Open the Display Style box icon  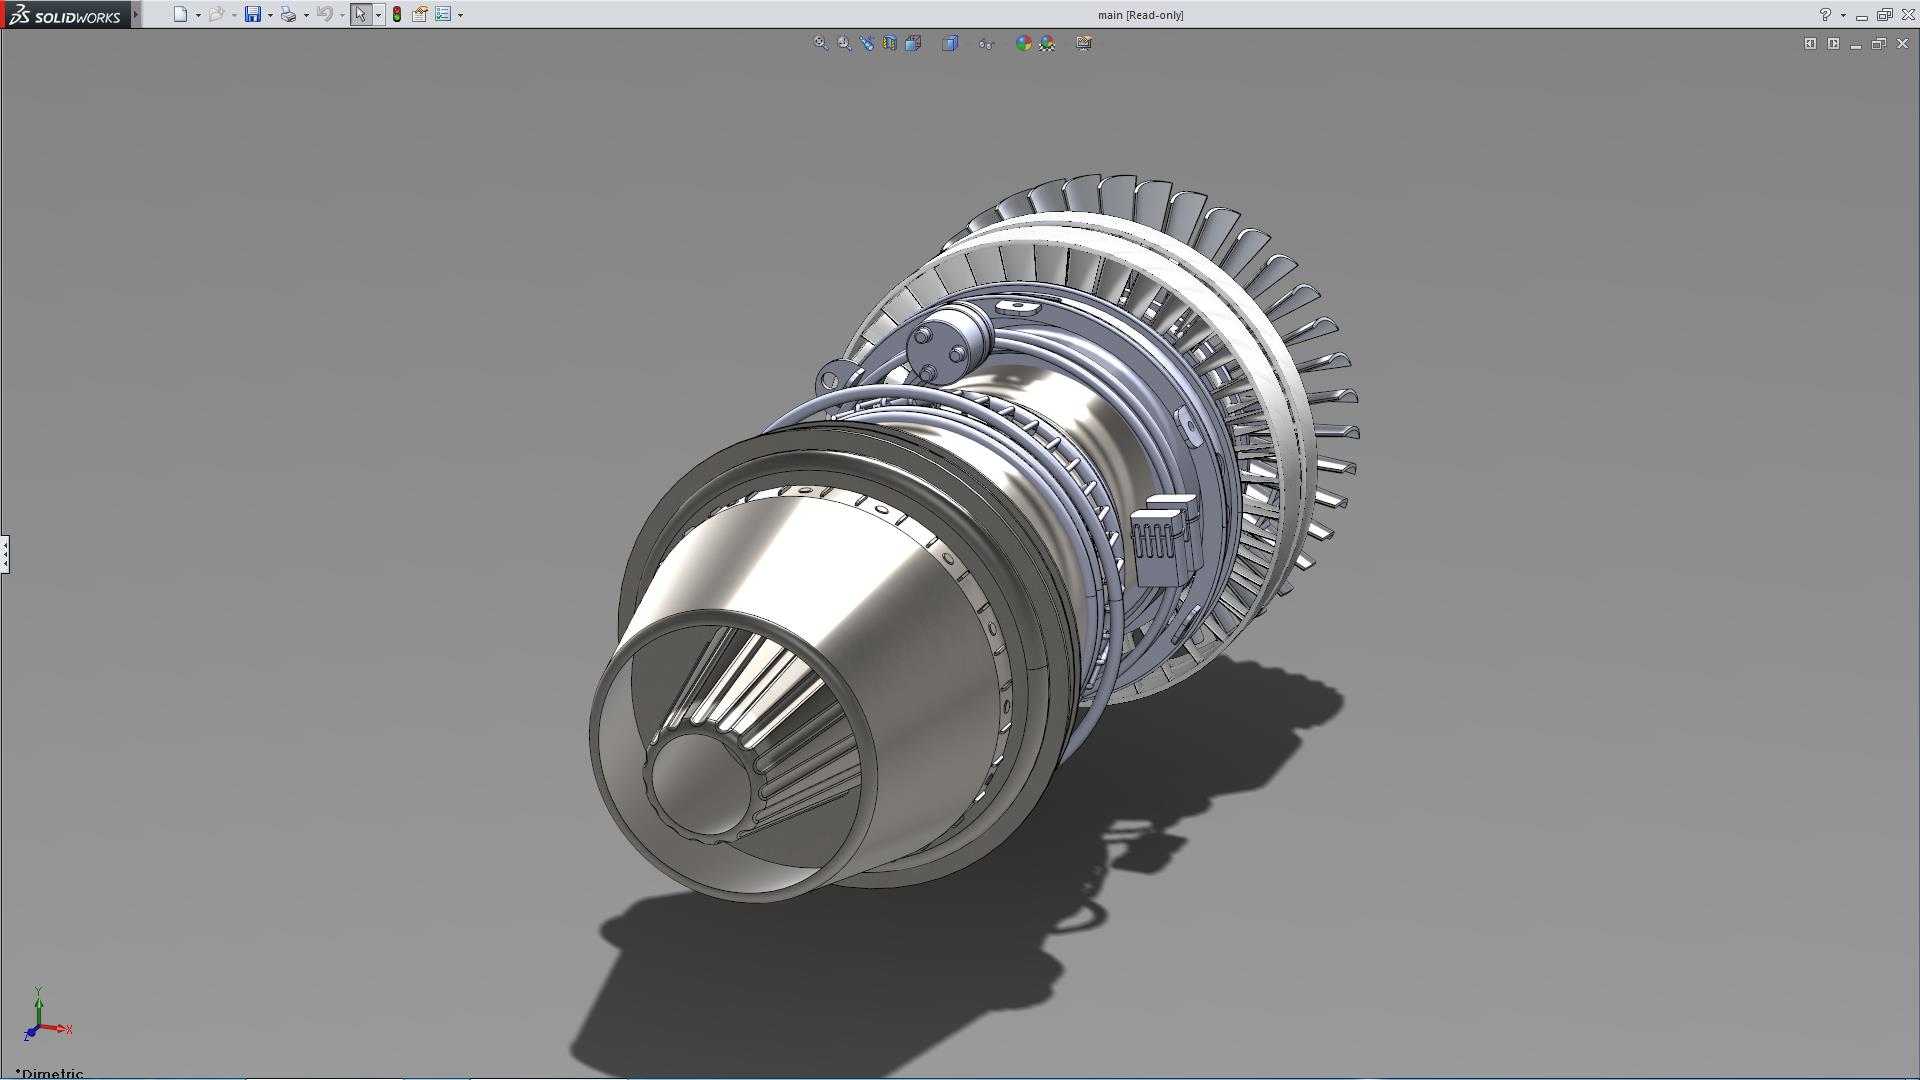(x=950, y=43)
